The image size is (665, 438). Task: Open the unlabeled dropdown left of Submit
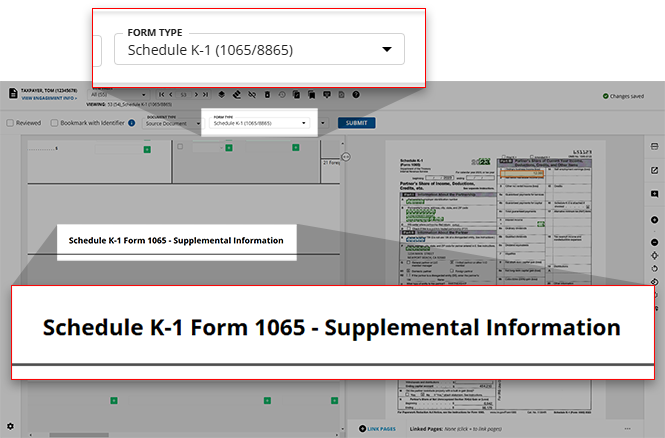coord(323,123)
